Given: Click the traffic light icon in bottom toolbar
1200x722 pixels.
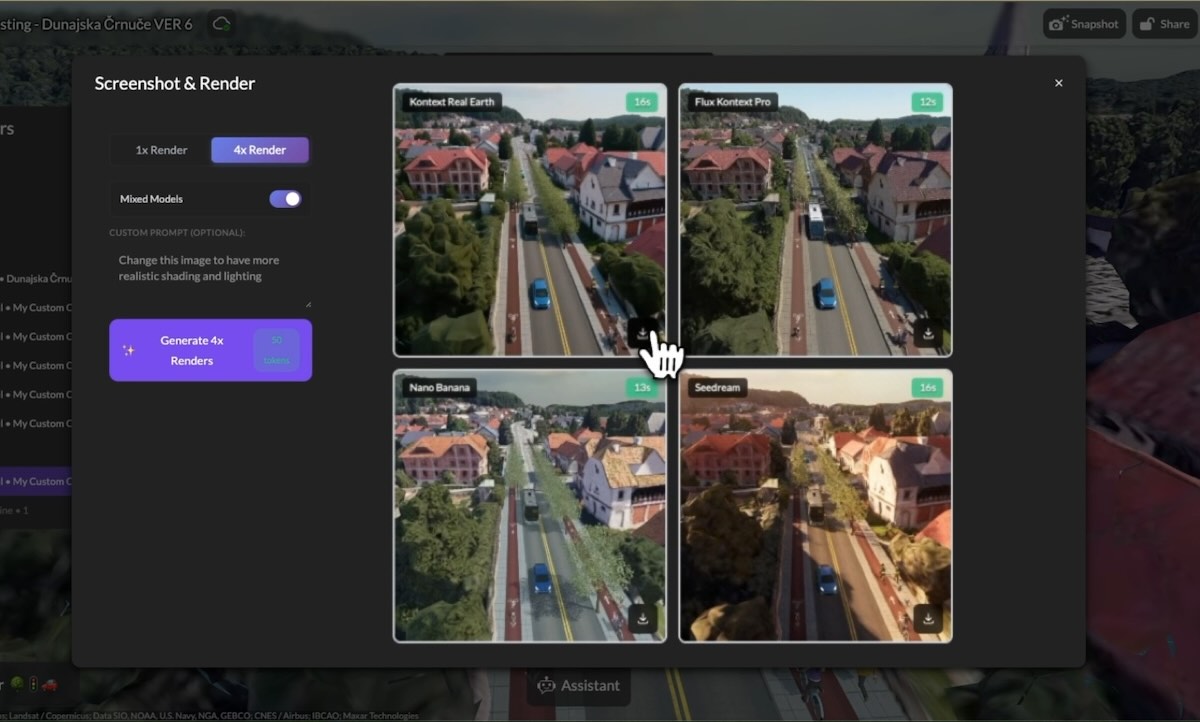Looking at the screenshot, I should [34, 684].
